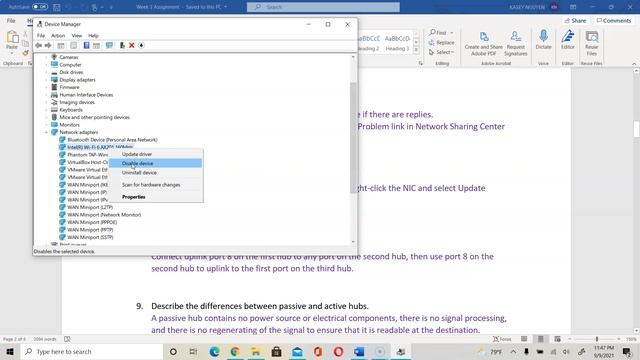Click Word icon in taskbar
This screenshot has height=360, width=640.
tap(359, 351)
